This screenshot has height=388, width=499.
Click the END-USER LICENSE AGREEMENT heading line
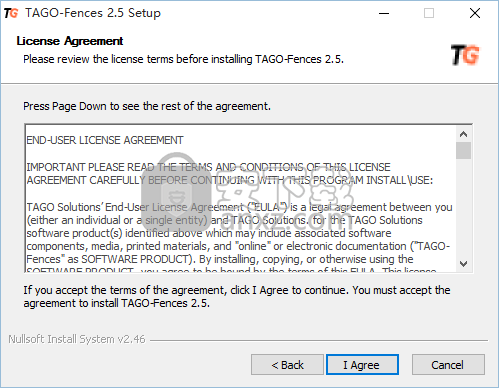click(105, 140)
